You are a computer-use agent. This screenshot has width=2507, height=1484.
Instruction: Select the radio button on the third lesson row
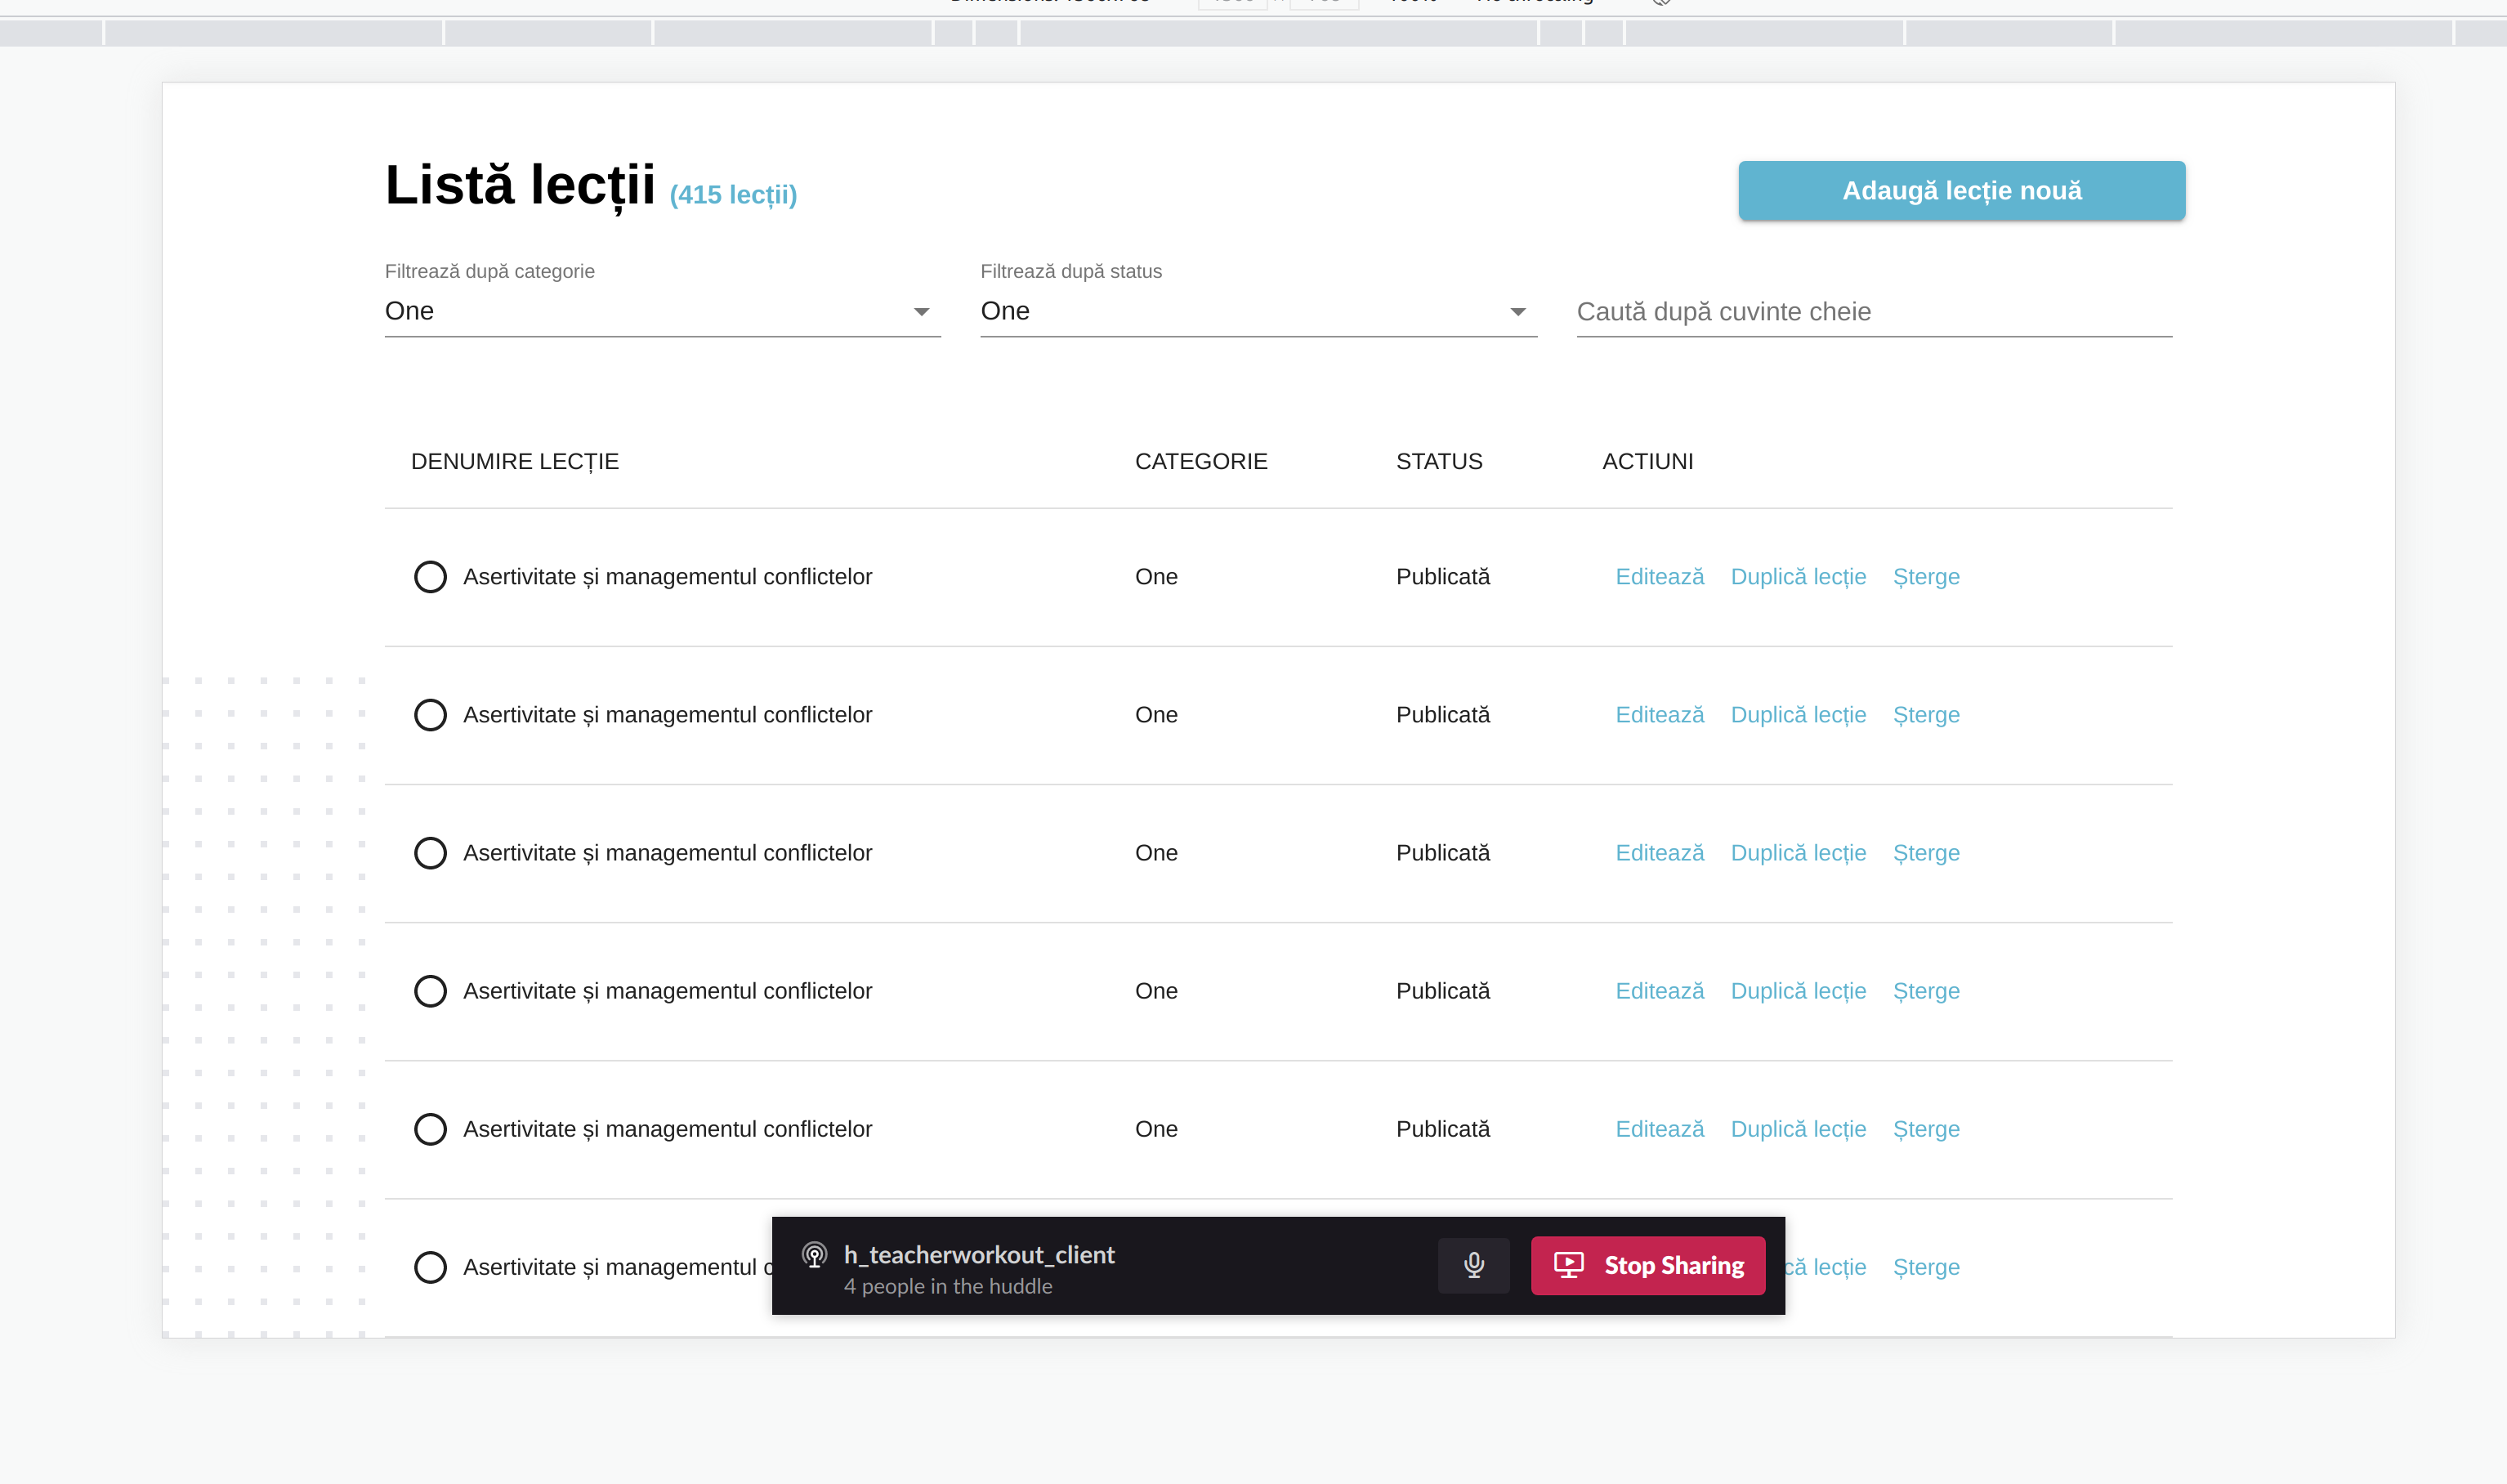tap(430, 852)
